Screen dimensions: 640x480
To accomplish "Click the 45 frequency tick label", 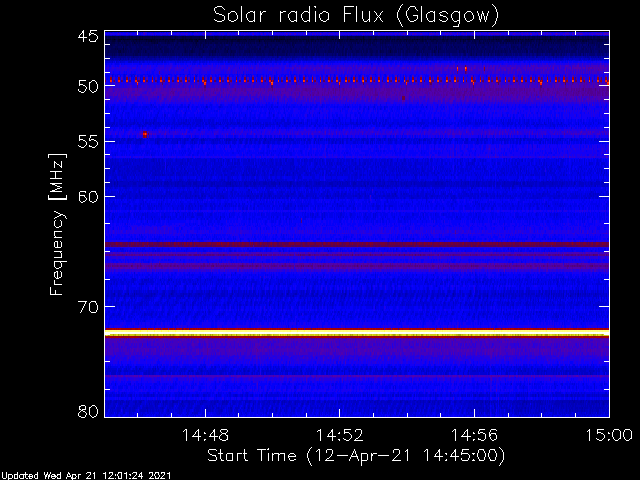I will [88, 37].
